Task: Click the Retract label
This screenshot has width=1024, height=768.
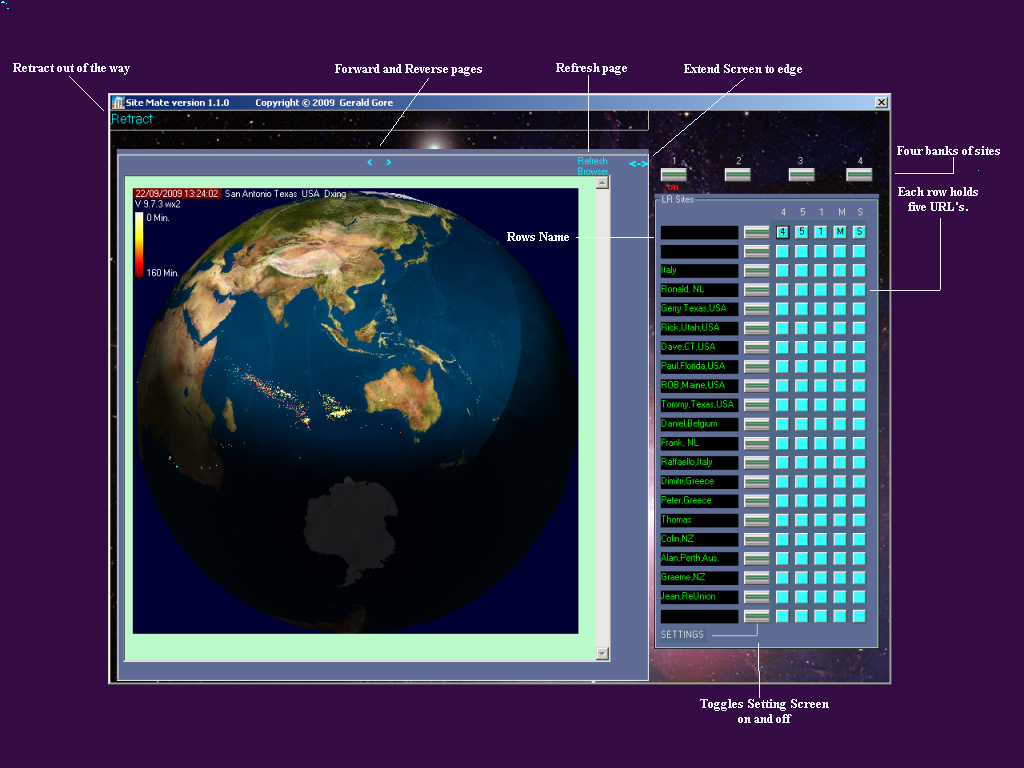Action: [x=132, y=119]
